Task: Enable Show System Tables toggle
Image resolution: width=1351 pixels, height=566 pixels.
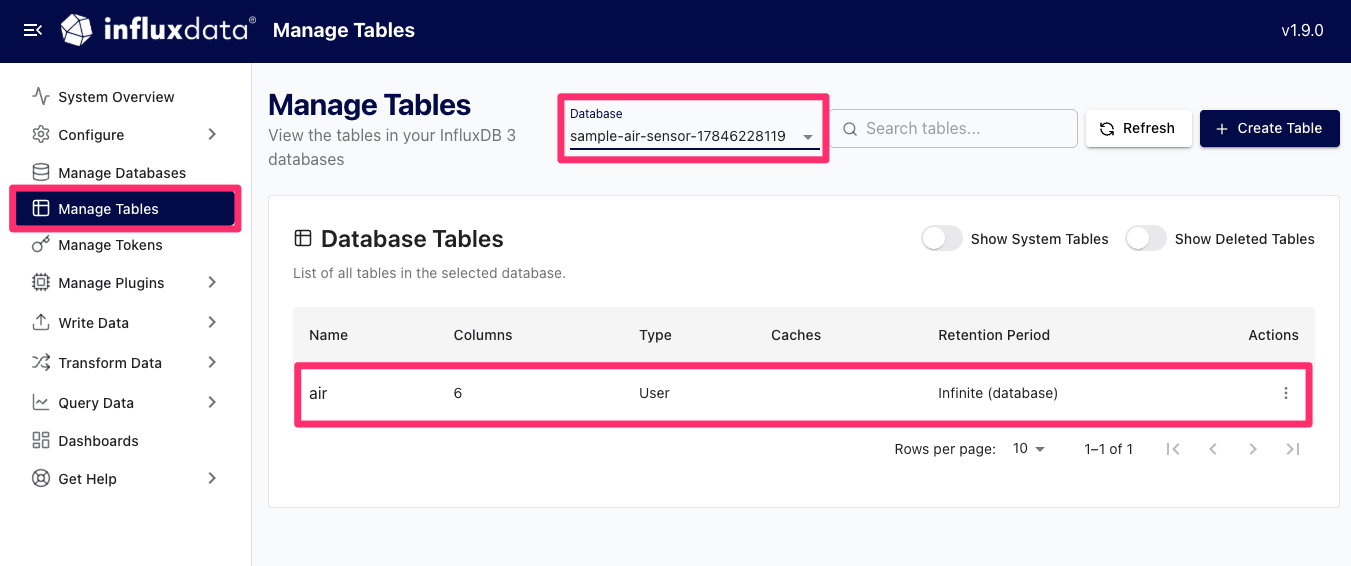Action: point(942,239)
